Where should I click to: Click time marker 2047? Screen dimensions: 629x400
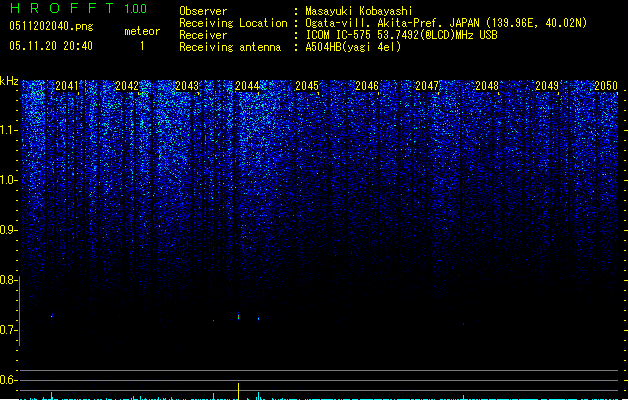(427, 86)
